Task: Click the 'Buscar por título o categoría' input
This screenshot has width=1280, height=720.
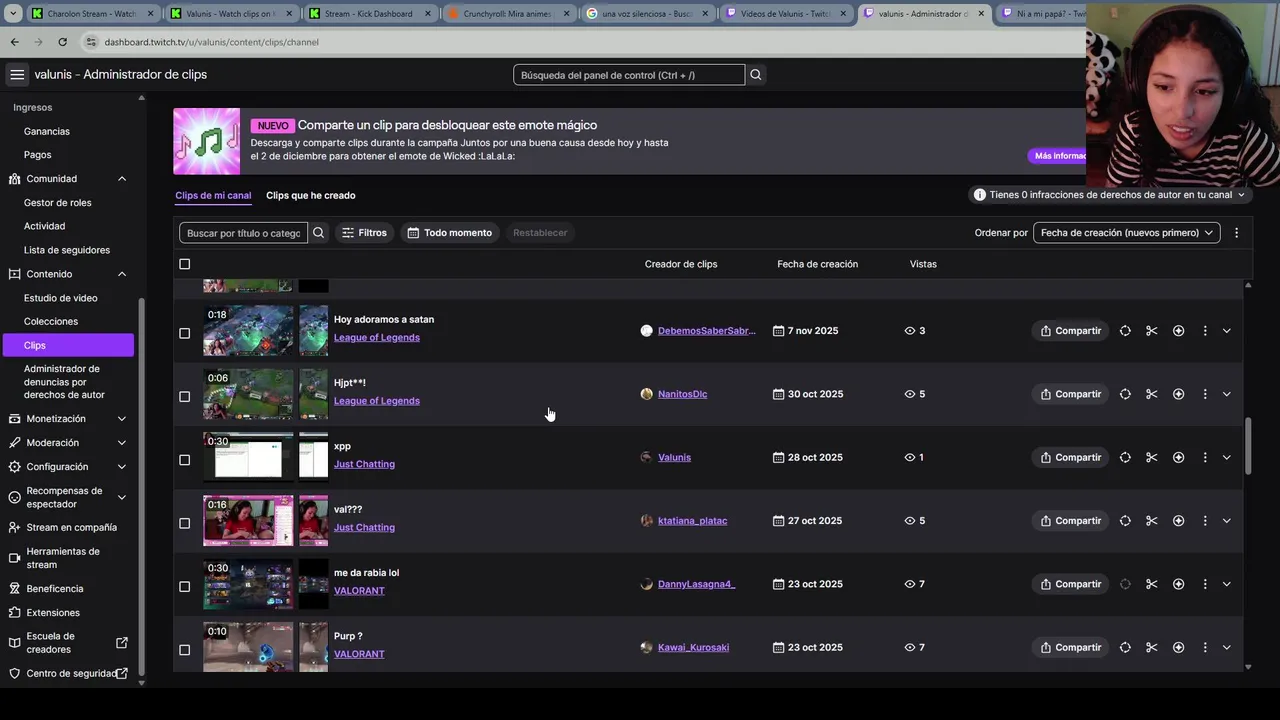Action: 244,233
